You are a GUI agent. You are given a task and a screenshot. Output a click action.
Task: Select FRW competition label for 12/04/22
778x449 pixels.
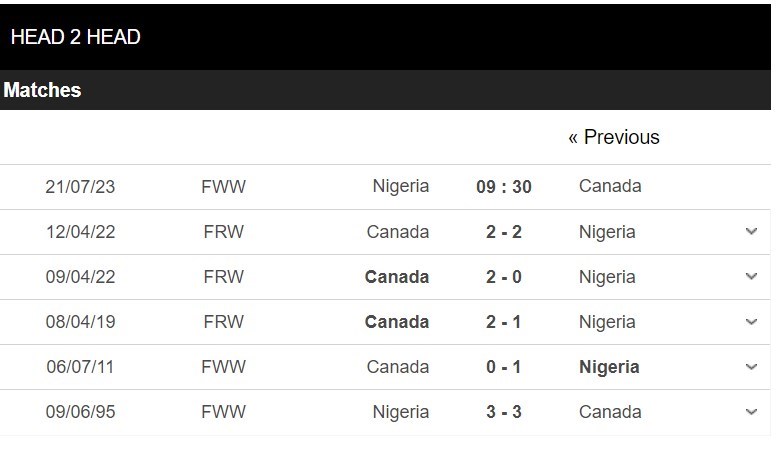(223, 232)
